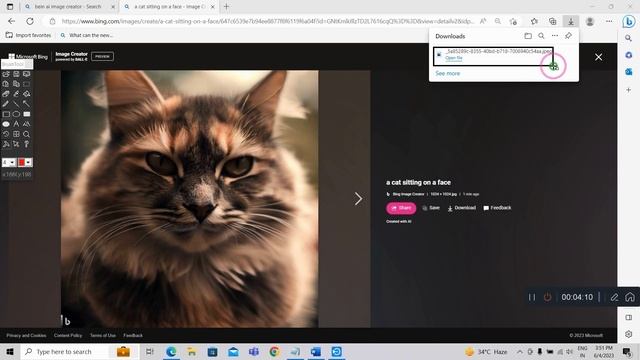The width and height of the screenshot is (640, 360).
Task: Close the image detail view with X
Action: click(x=598, y=57)
